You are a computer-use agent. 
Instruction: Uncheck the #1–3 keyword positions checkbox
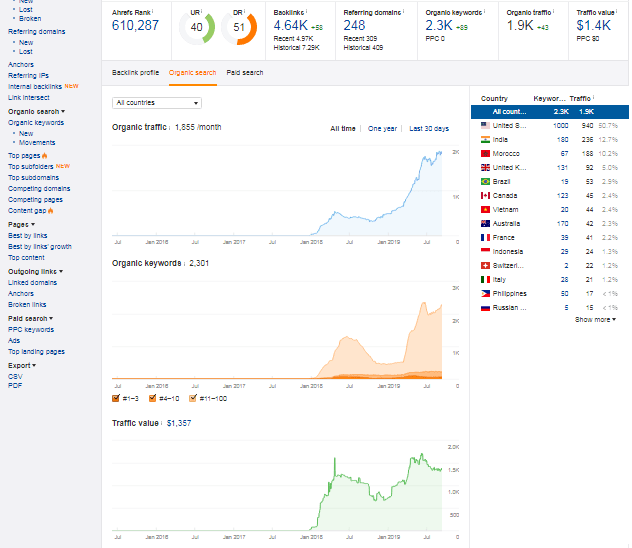click(x=116, y=398)
